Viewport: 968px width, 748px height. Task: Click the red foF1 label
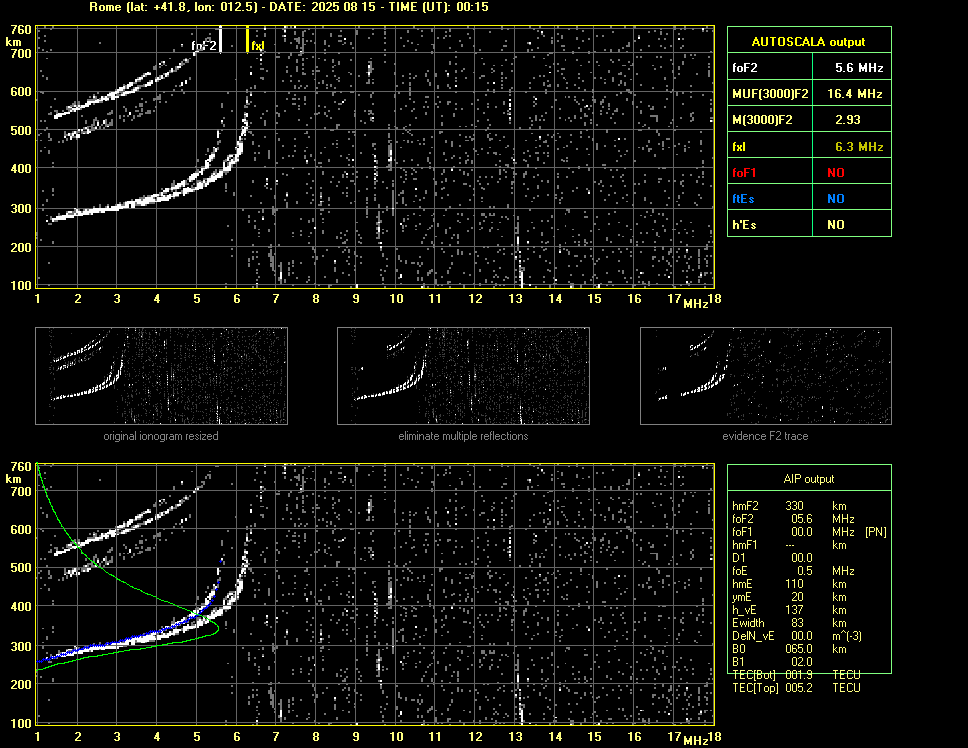coord(744,173)
